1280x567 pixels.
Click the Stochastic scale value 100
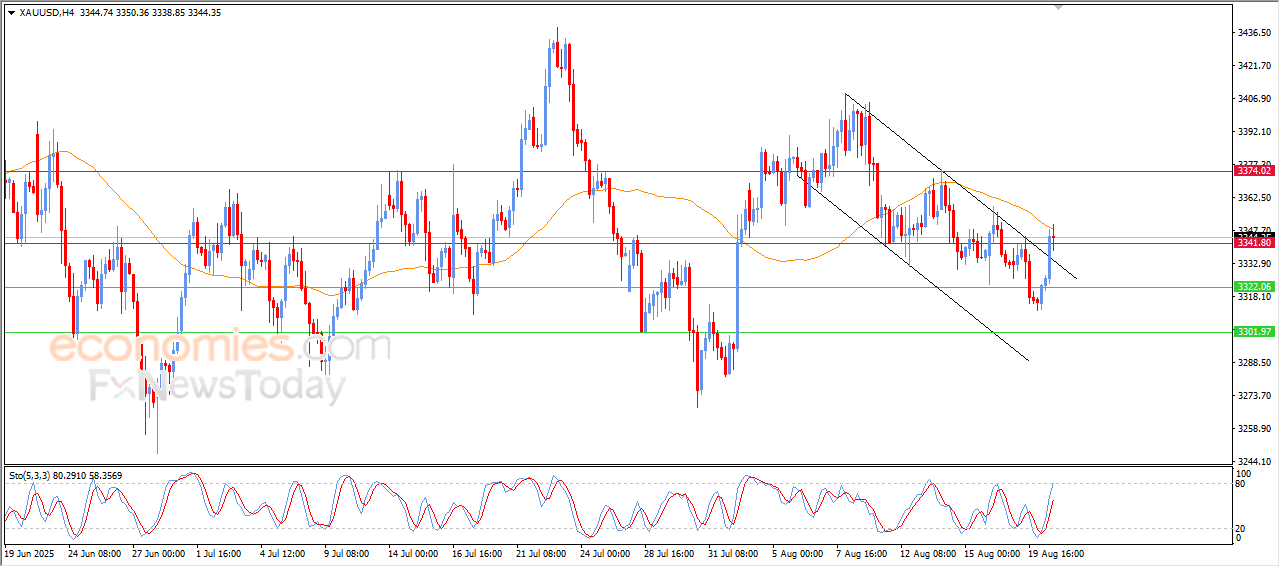pyautogui.click(x=1245, y=474)
